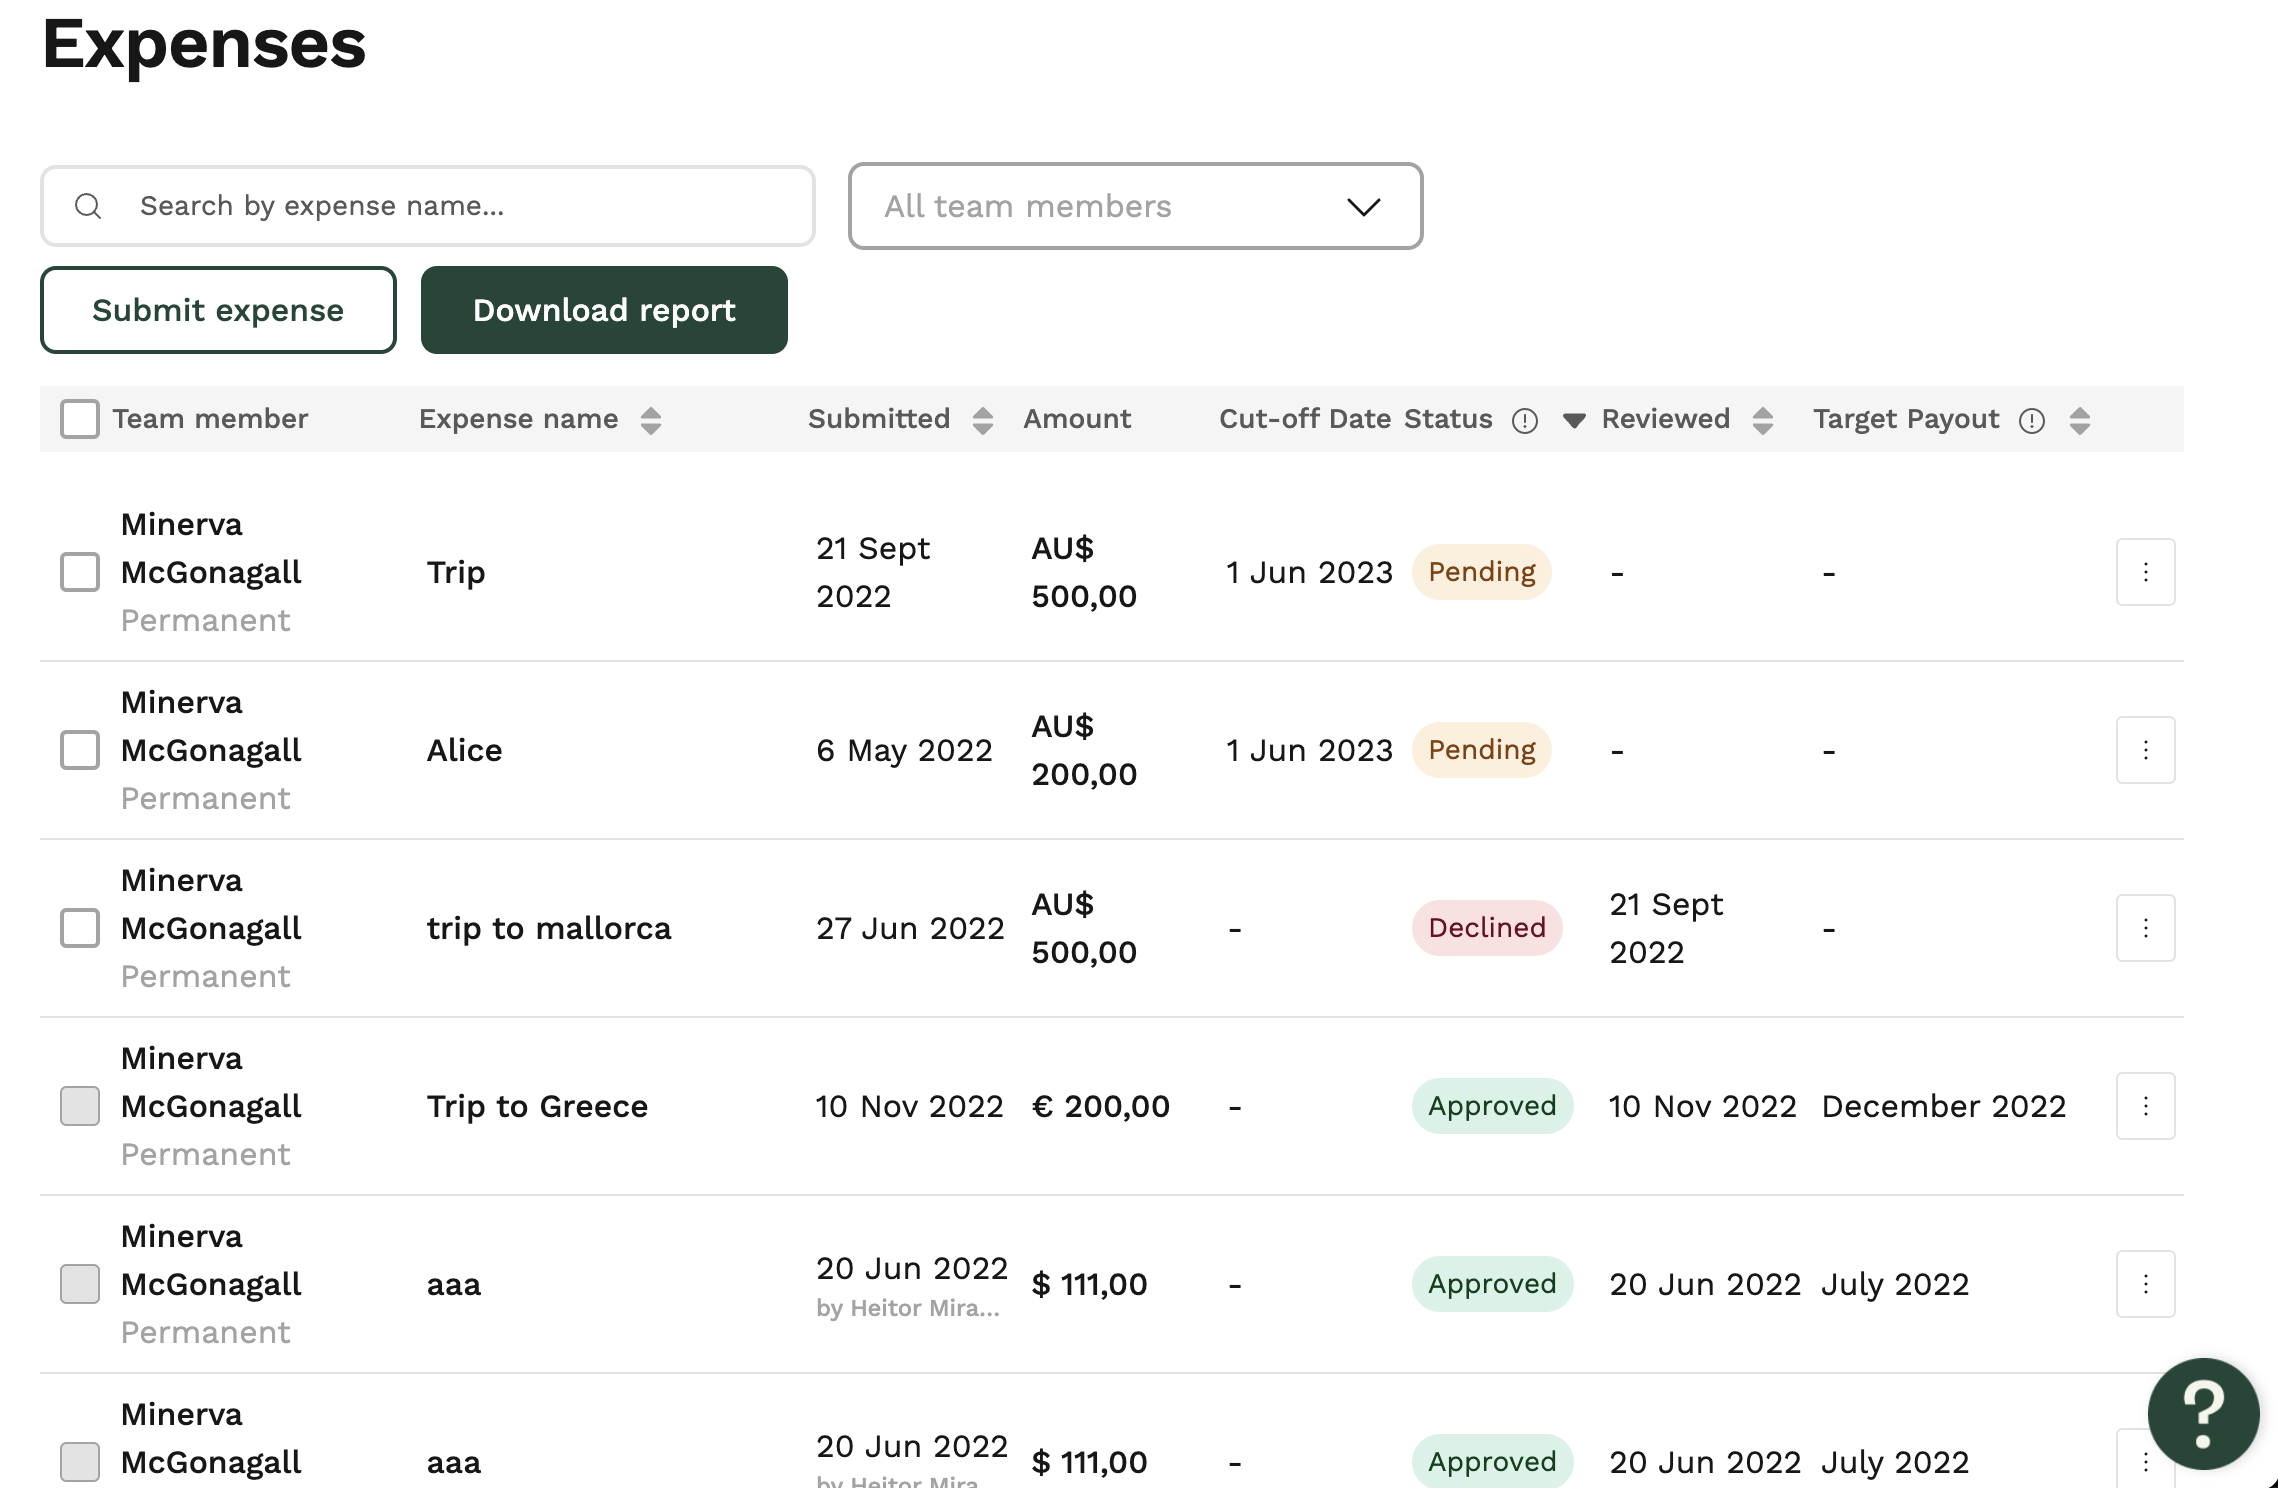The width and height of the screenshot is (2278, 1488).
Task: Click the 'Trip to Greece' expense name
Action: (x=537, y=1107)
